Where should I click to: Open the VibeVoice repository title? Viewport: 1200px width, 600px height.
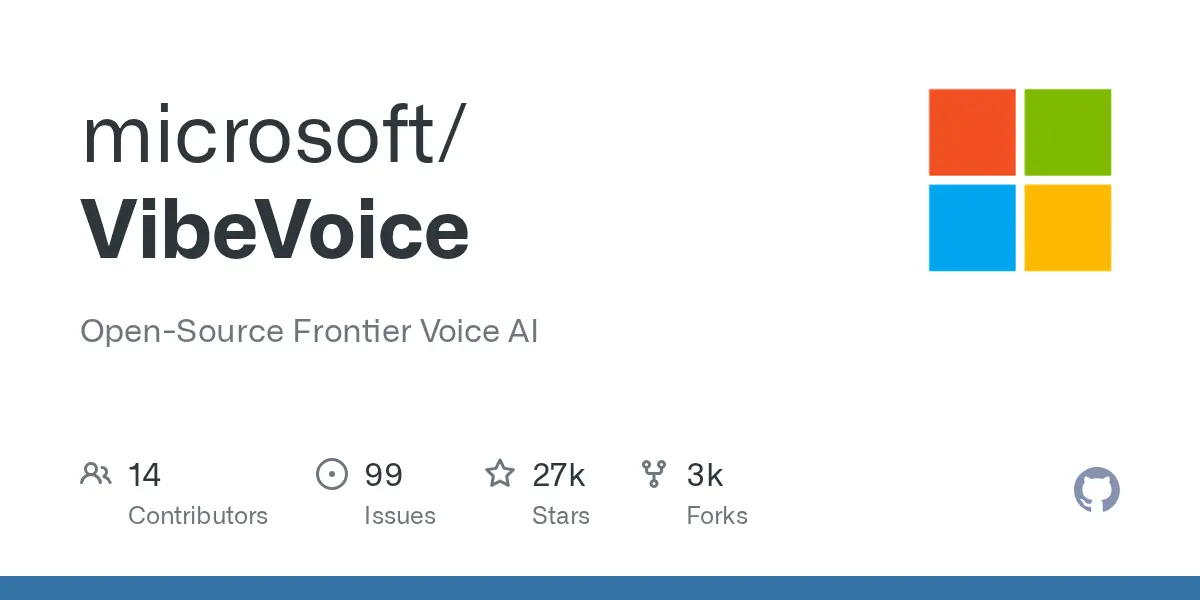[x=275, y=229]
